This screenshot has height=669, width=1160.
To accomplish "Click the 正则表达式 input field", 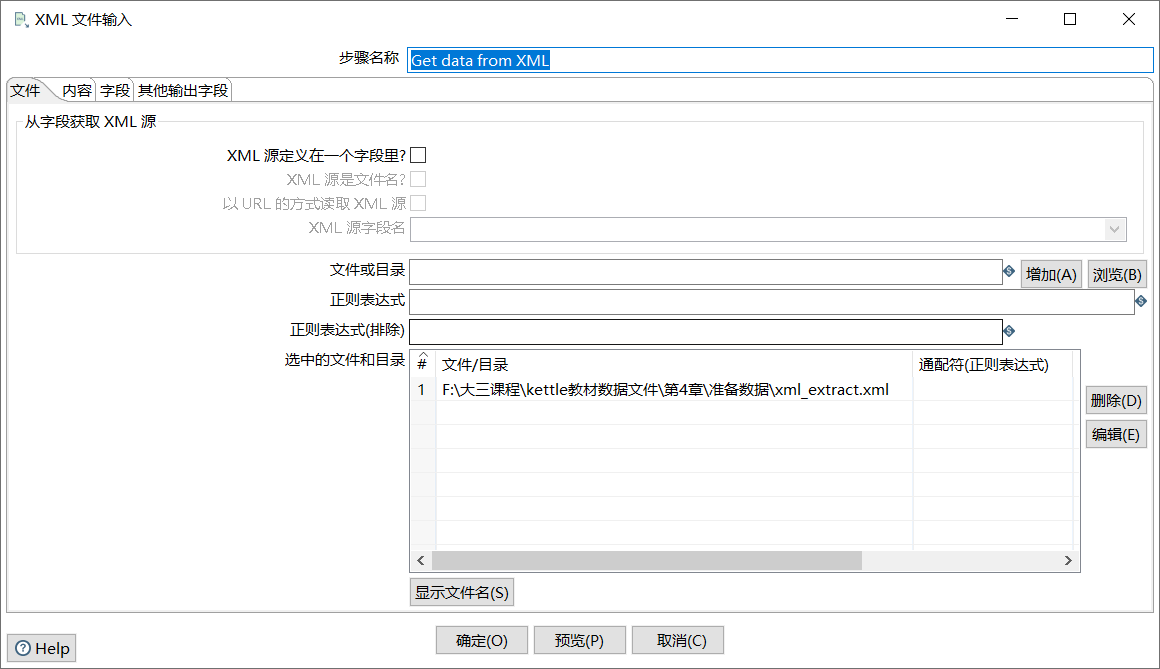I will coord(772,301).
